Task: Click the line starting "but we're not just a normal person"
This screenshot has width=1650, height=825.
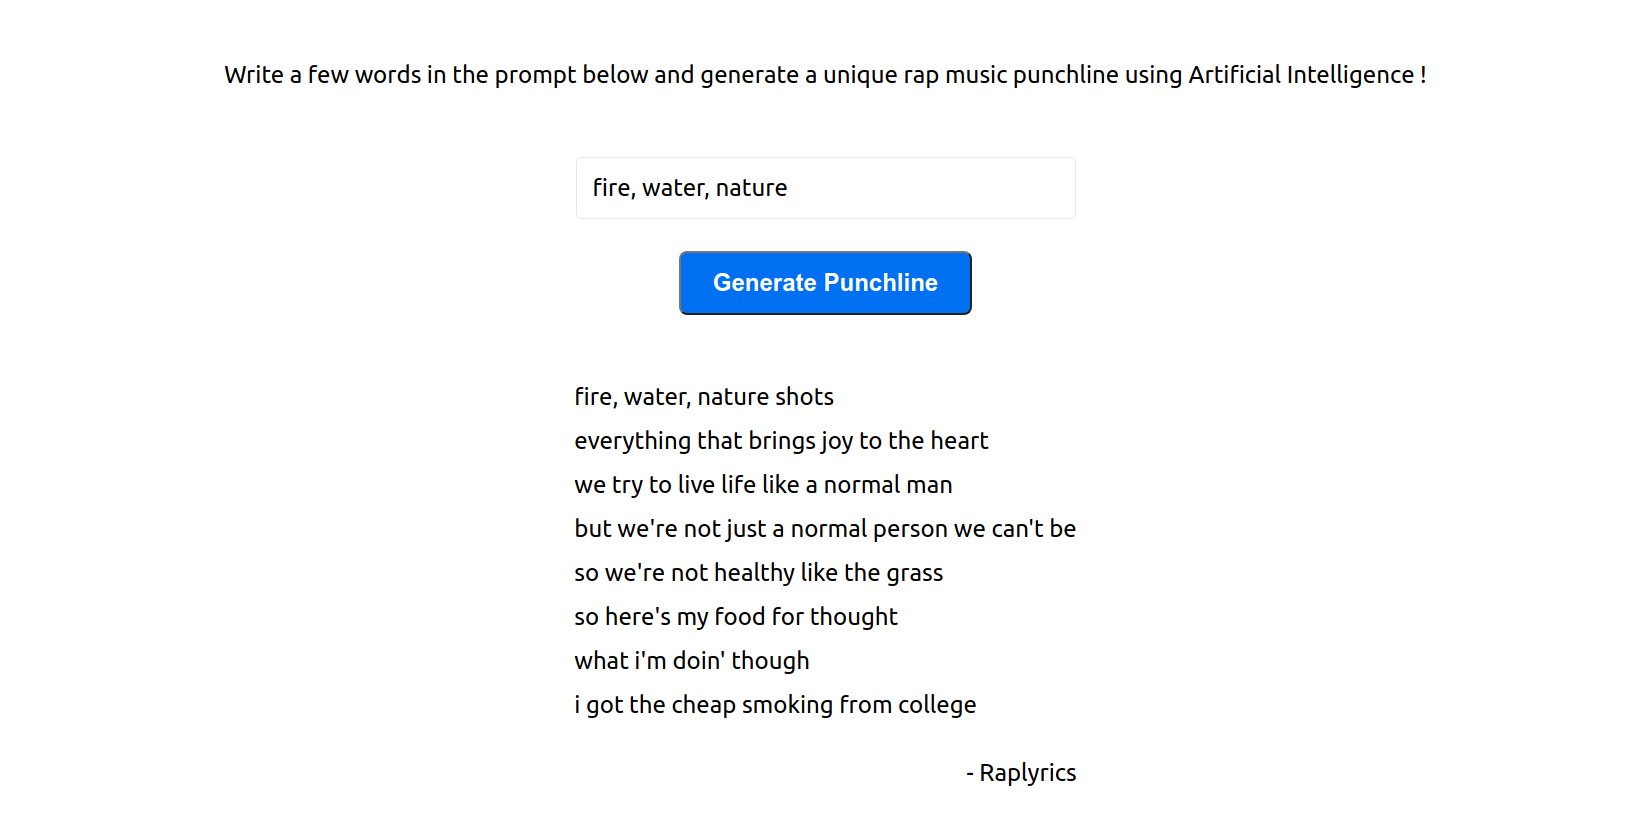Action: coord(824,529)
